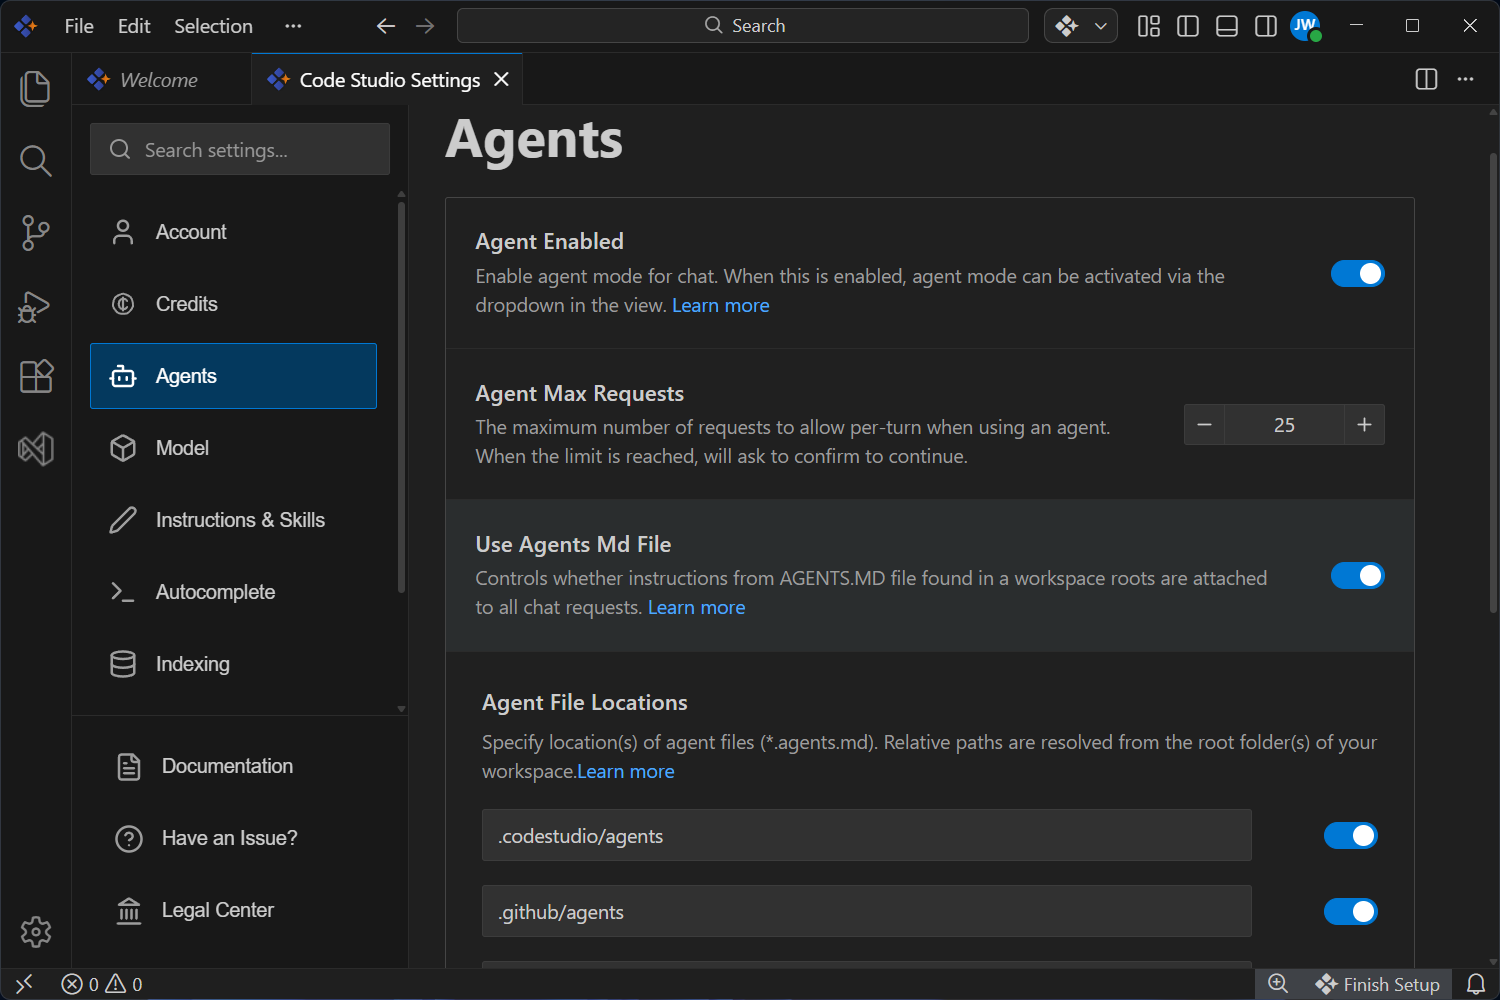
Task: Go back with the left arrow
Action: click(x=386, y=26)
